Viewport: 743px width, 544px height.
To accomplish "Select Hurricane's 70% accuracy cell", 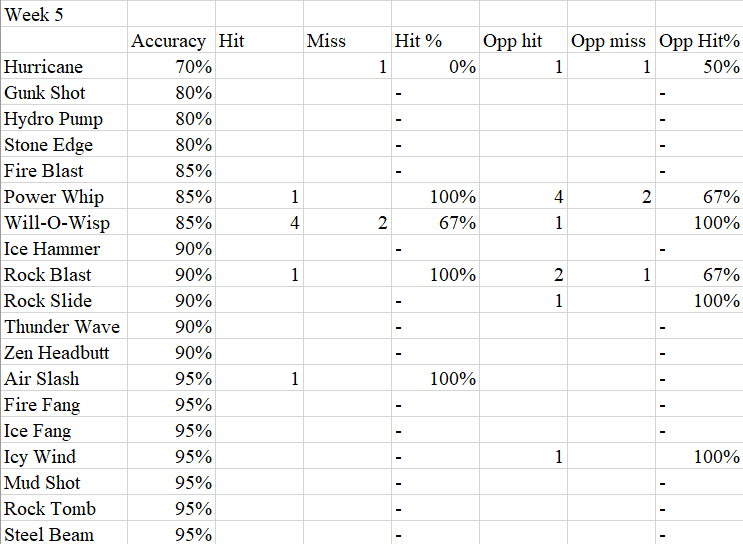I will (171, 67).
